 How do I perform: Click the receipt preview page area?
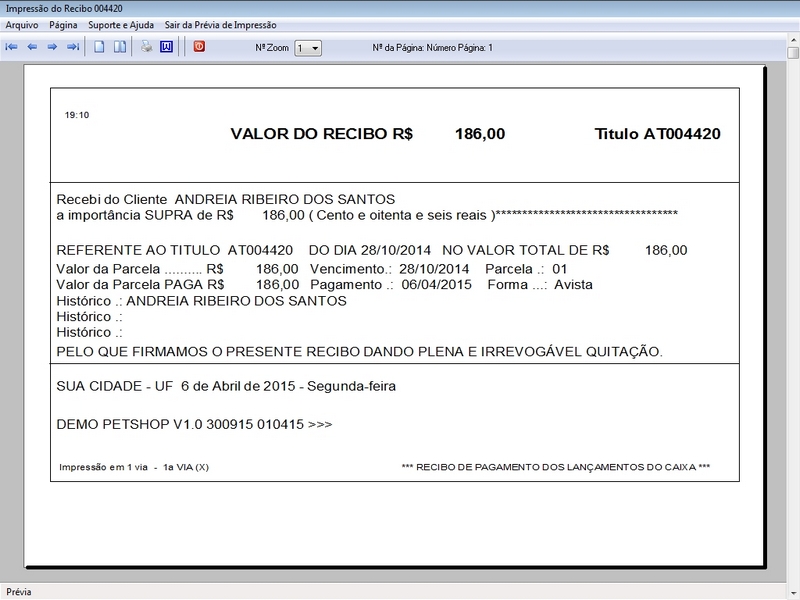point(400,300)
